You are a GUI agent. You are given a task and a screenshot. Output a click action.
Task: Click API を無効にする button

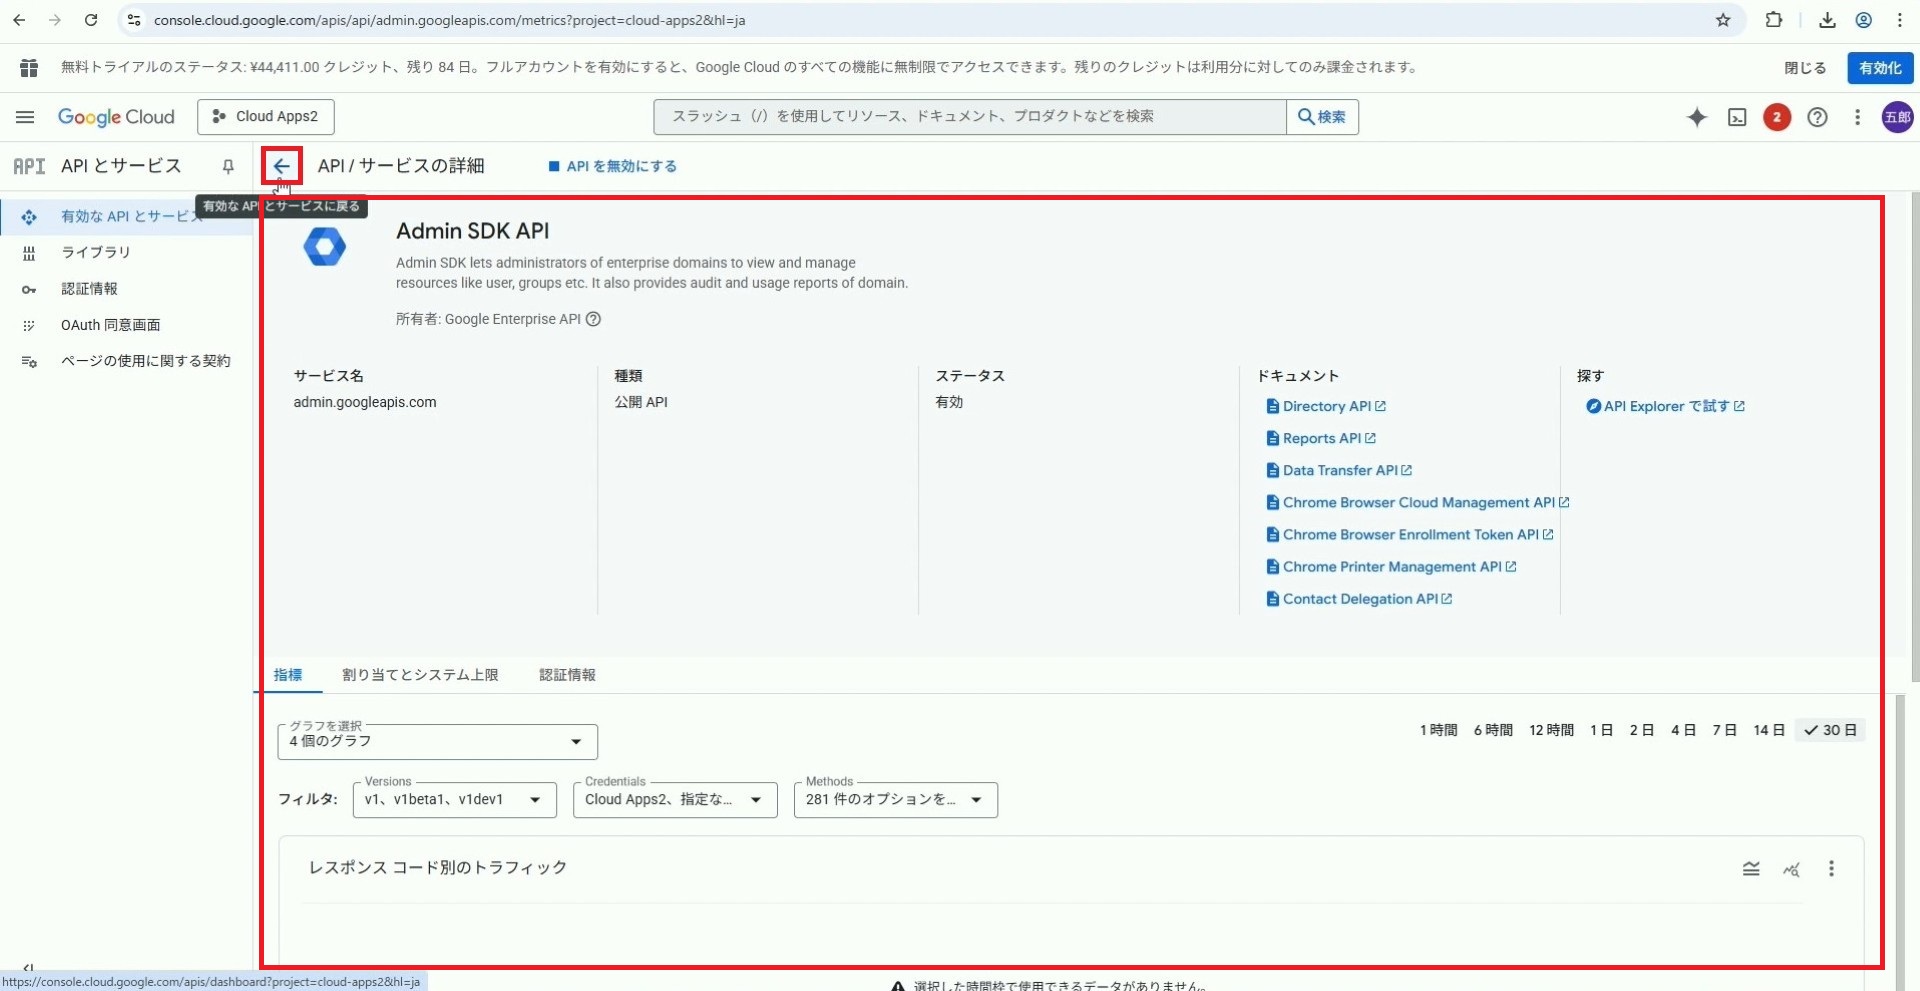613,166
